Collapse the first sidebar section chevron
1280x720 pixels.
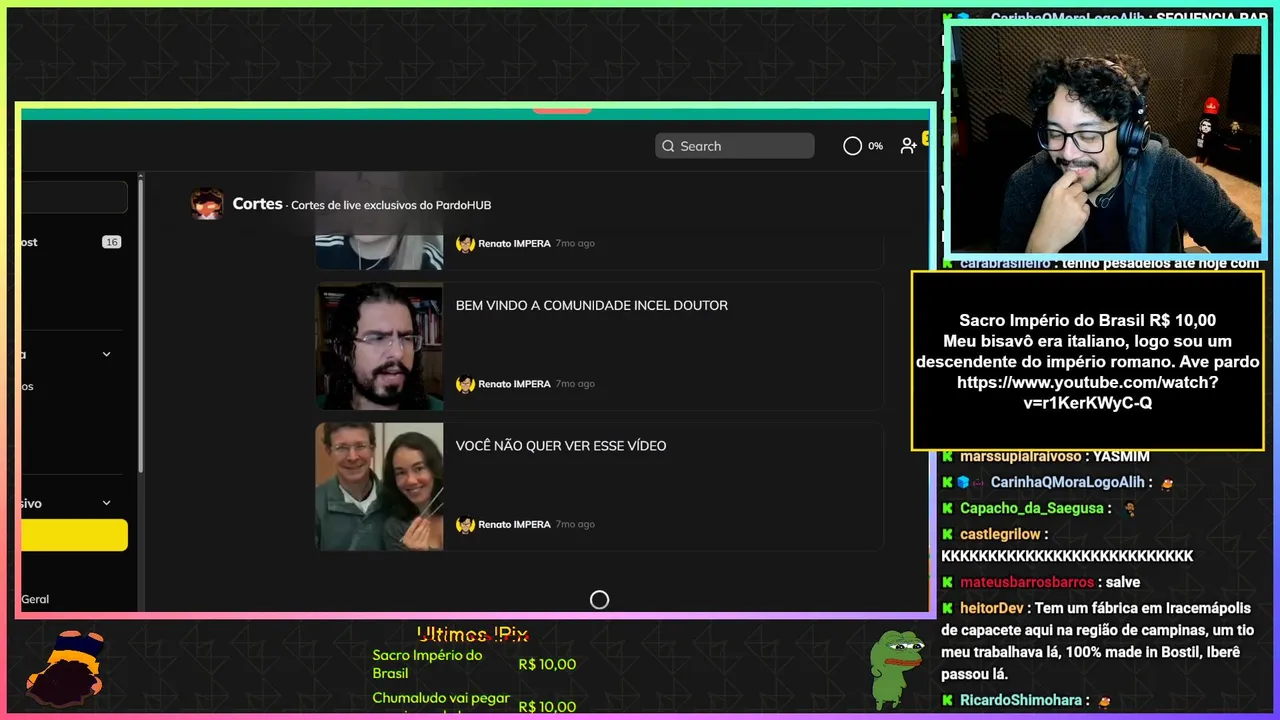pyautogui.click(x=107, y=354)
